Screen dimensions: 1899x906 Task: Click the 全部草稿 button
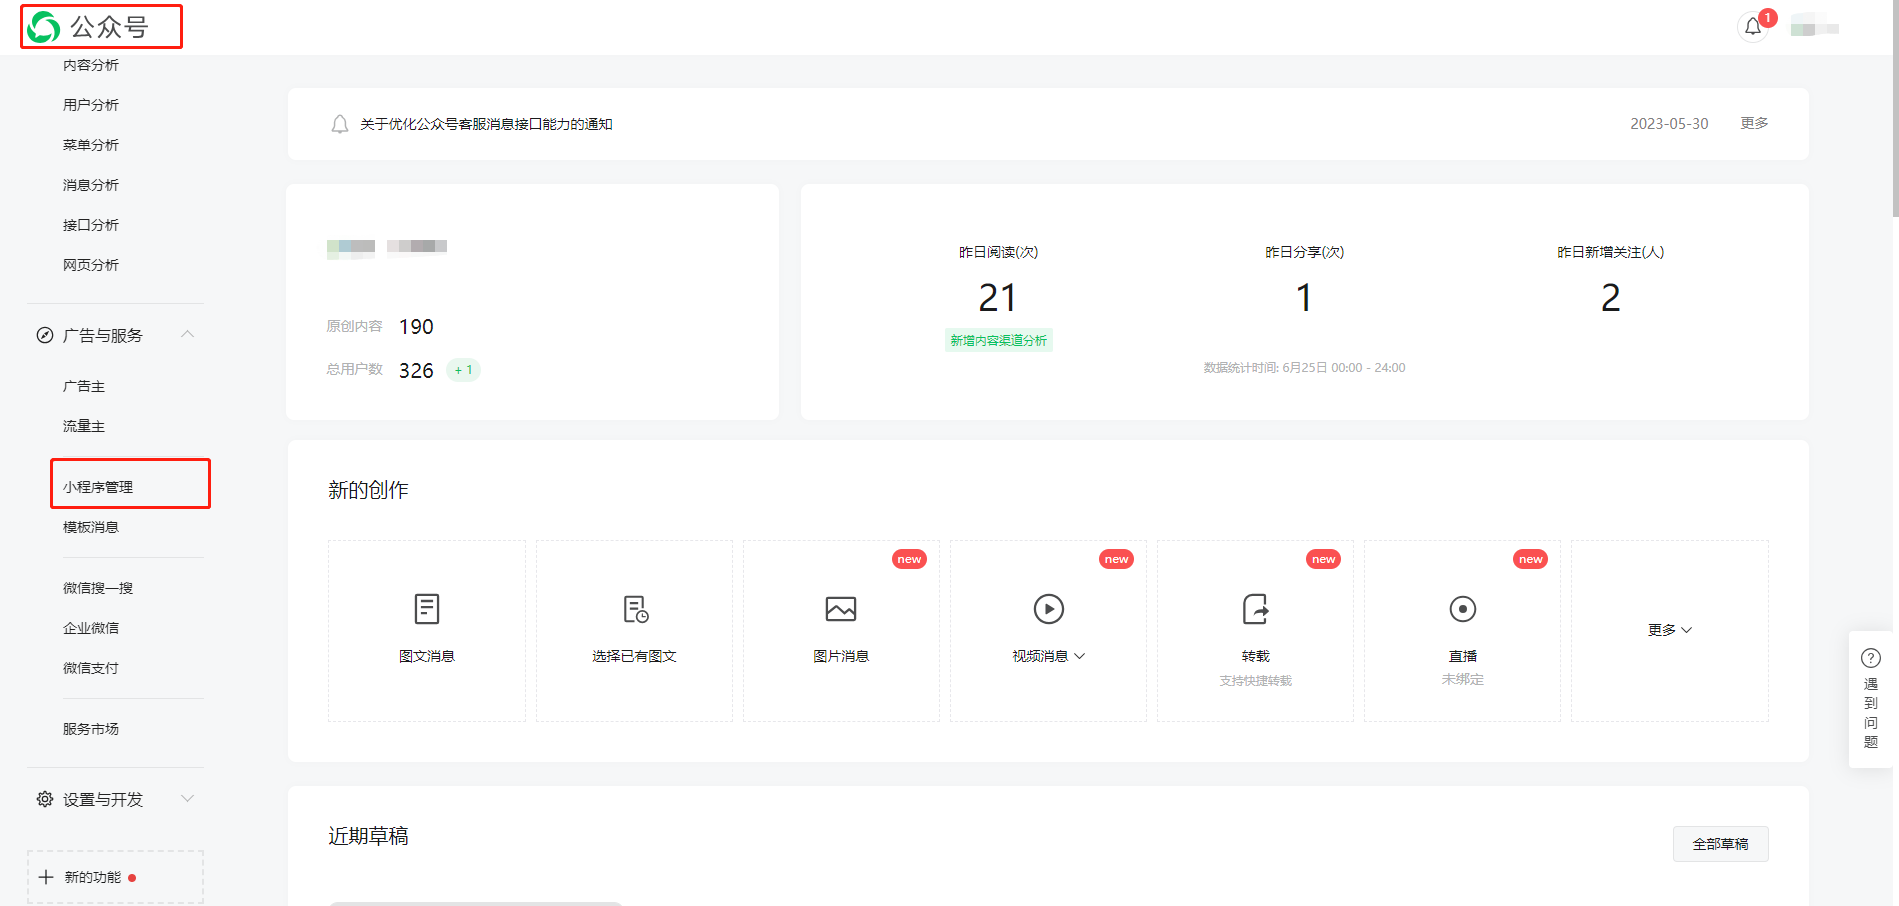(x=1720, y=844)
